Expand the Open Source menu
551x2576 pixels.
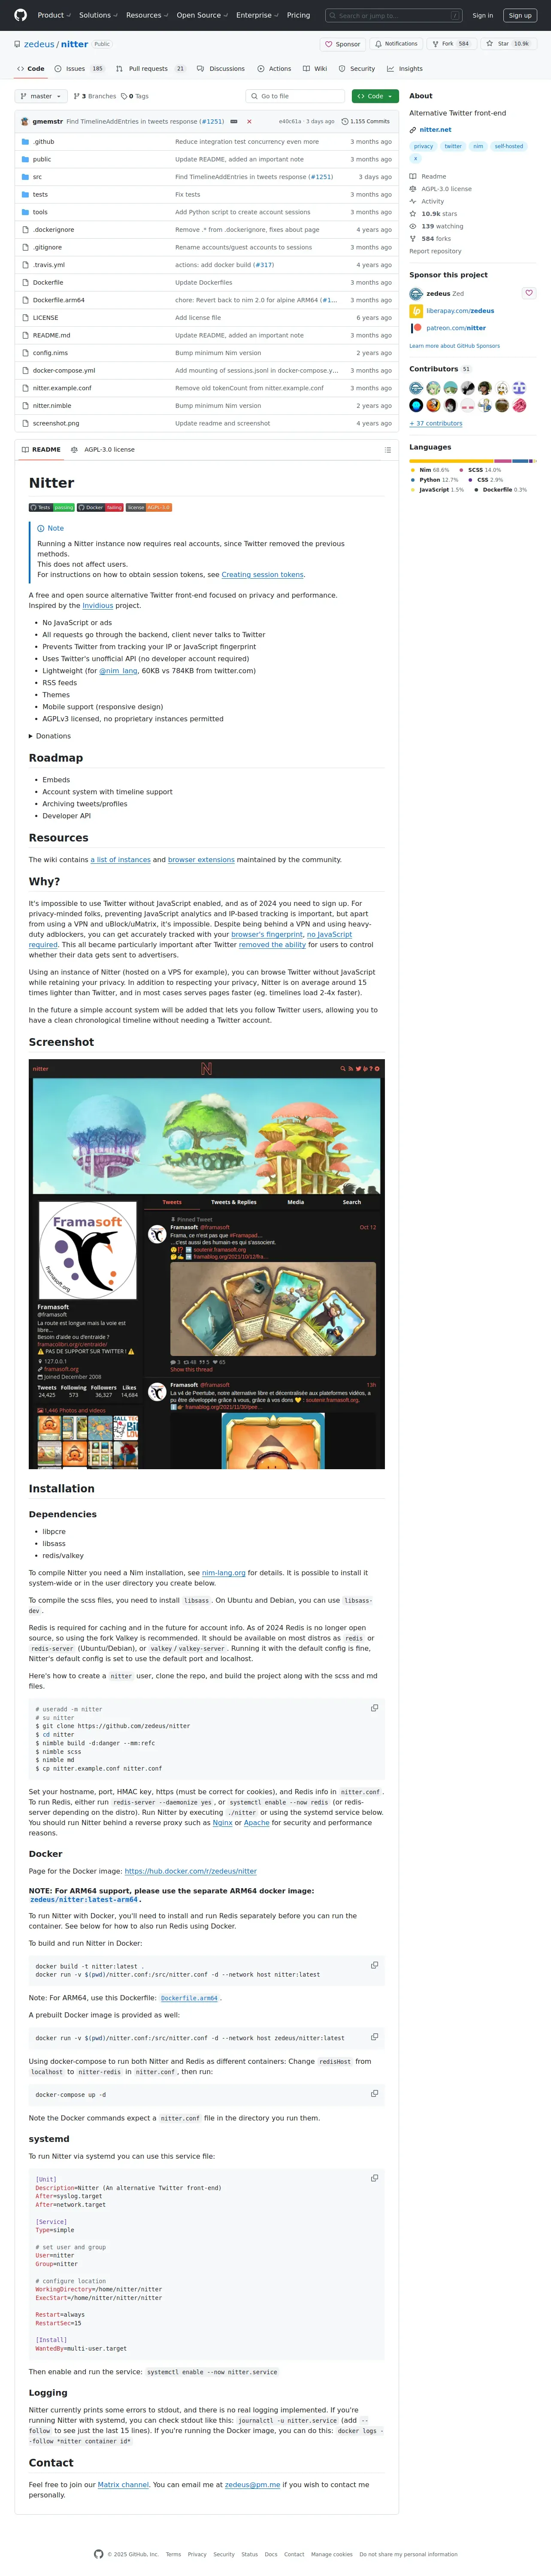pos(202,15)
